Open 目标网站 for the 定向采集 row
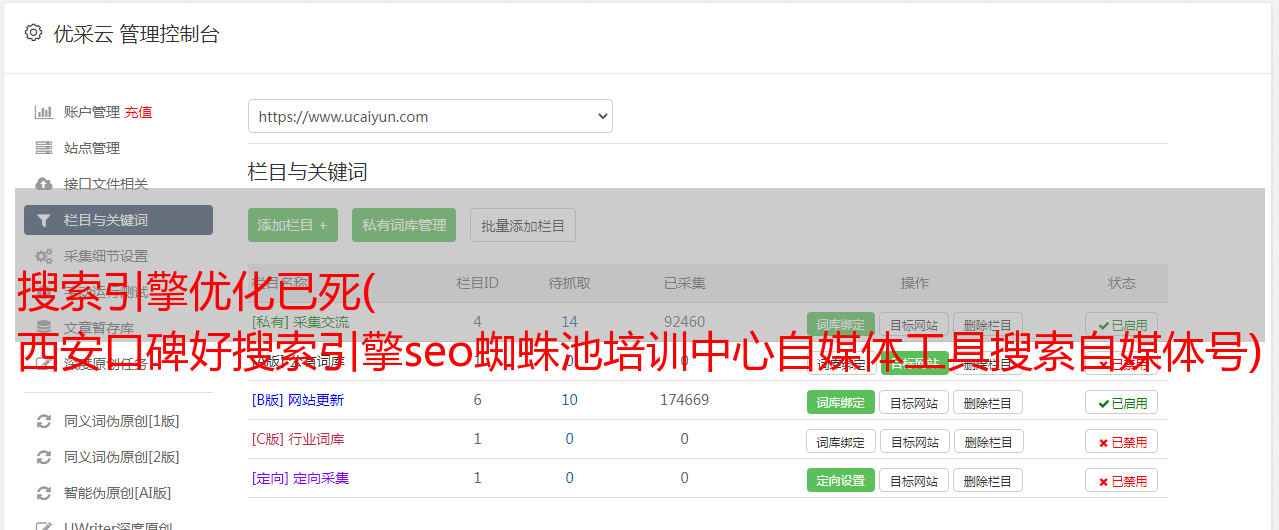The height and width of the screenshot is (530, 1279). point(914,480)
